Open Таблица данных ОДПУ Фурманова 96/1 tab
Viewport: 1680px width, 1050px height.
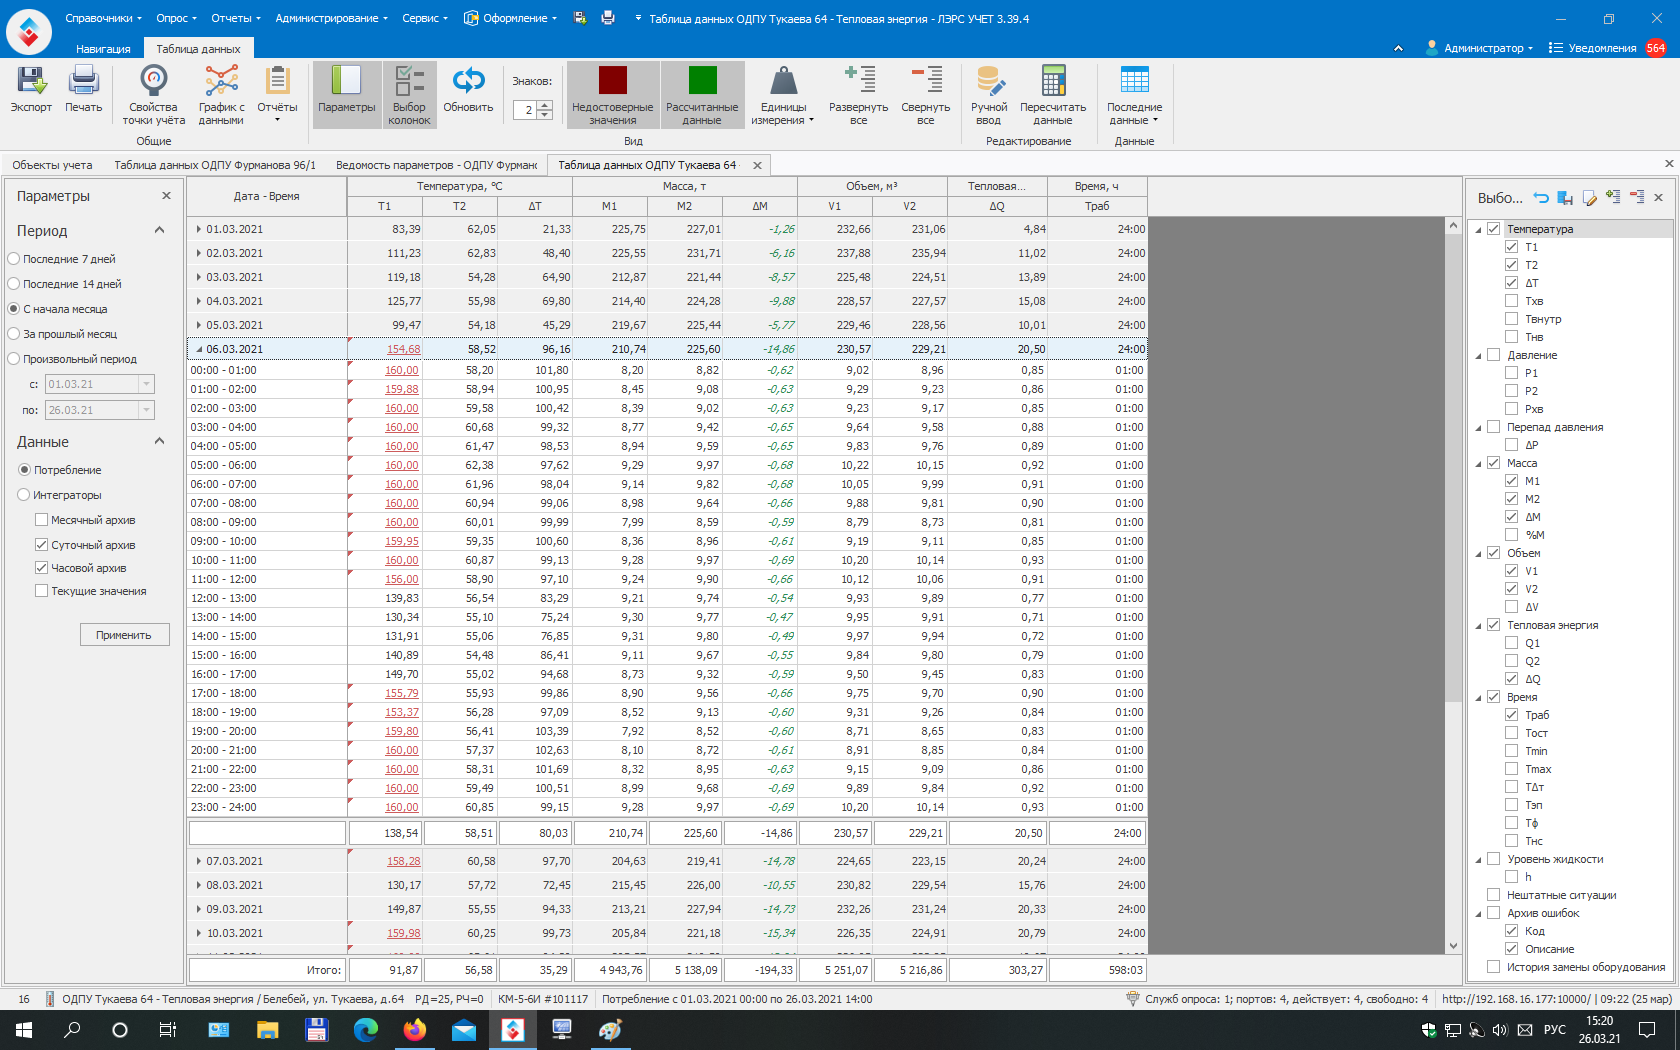tap(215, 165)
